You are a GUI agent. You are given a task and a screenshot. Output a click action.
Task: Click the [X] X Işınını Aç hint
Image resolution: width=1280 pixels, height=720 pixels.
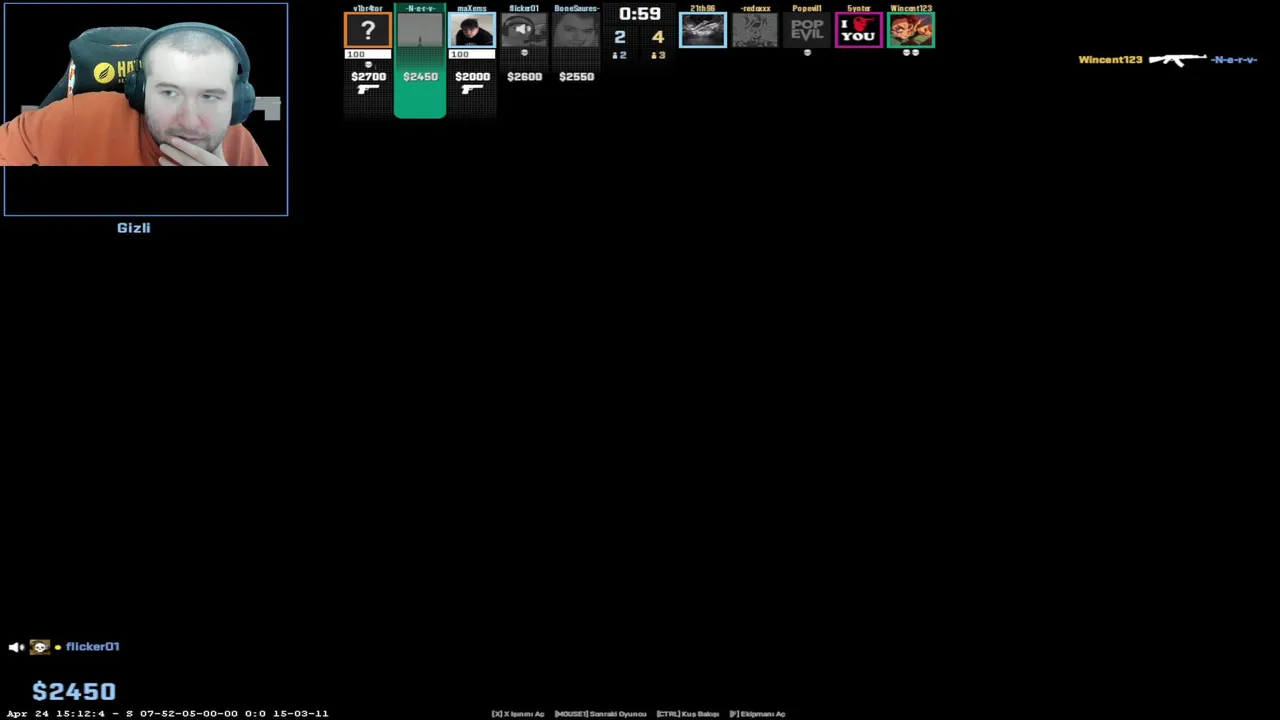click(x=518, y=714)
